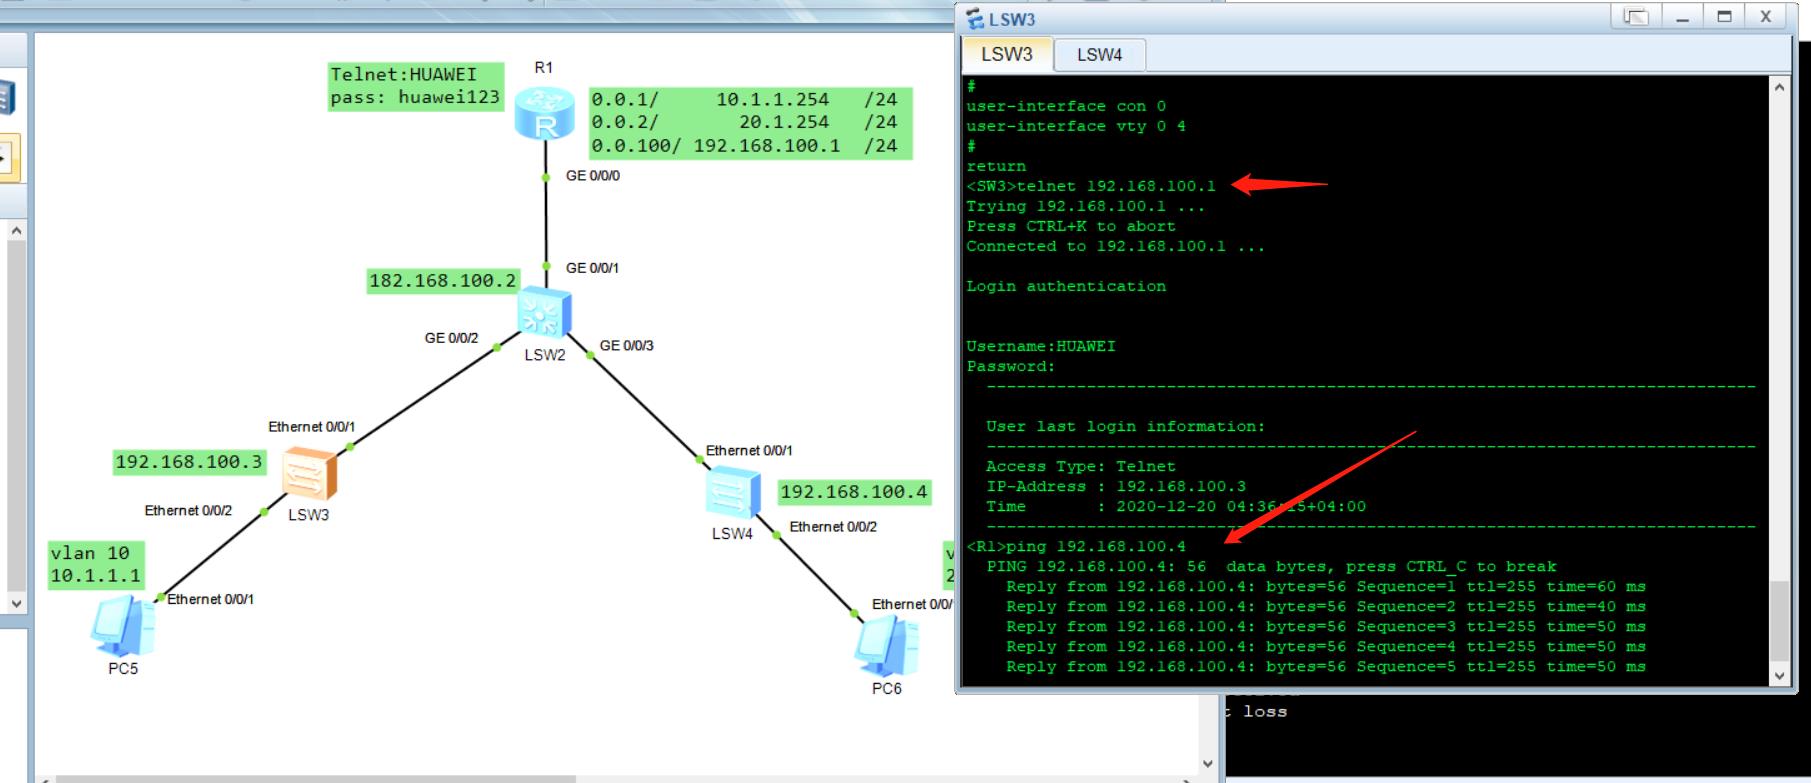Click the terminal vertical scrollbar thumb
Screen dimensions: 1811x783
(1779, 620)
